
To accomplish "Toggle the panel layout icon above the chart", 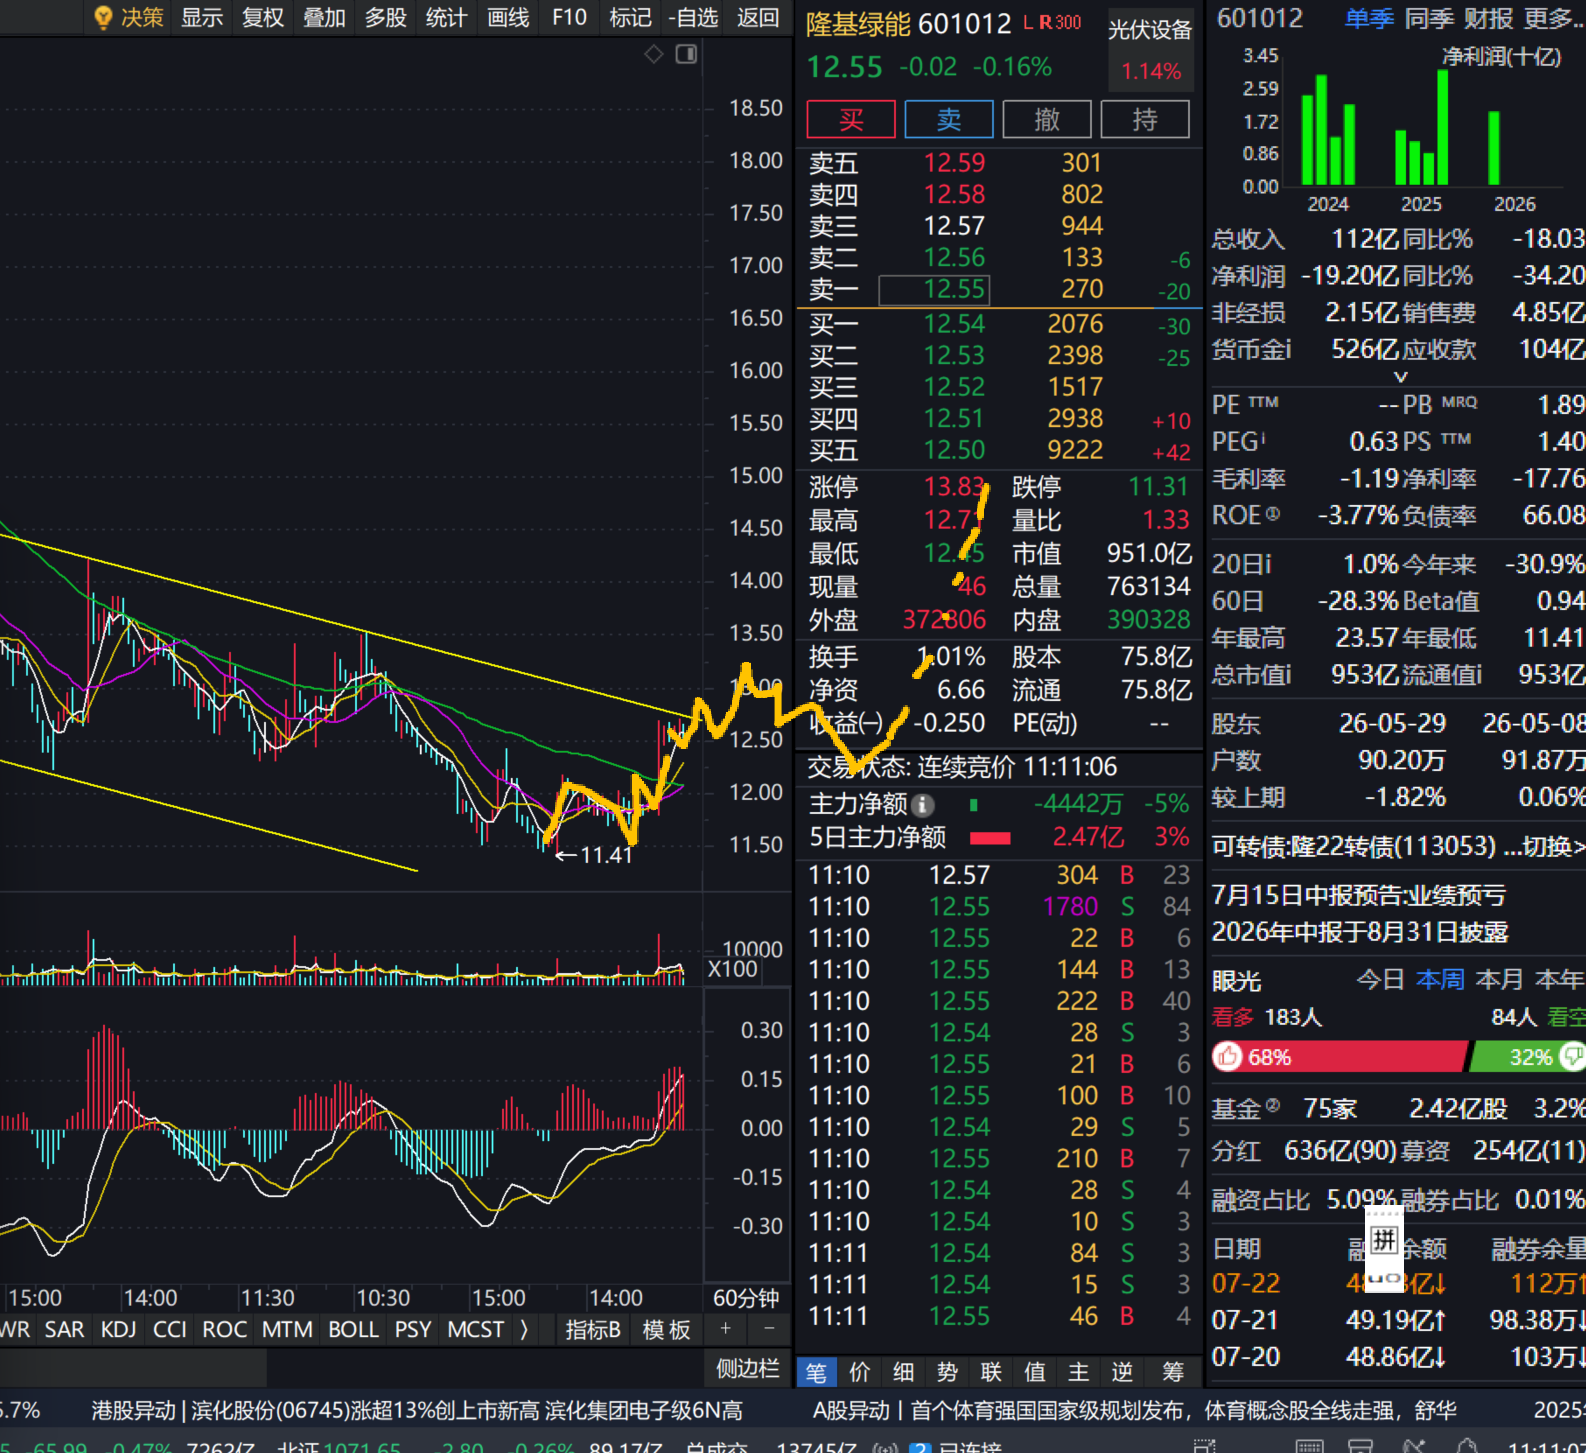I will pos(686,54).
